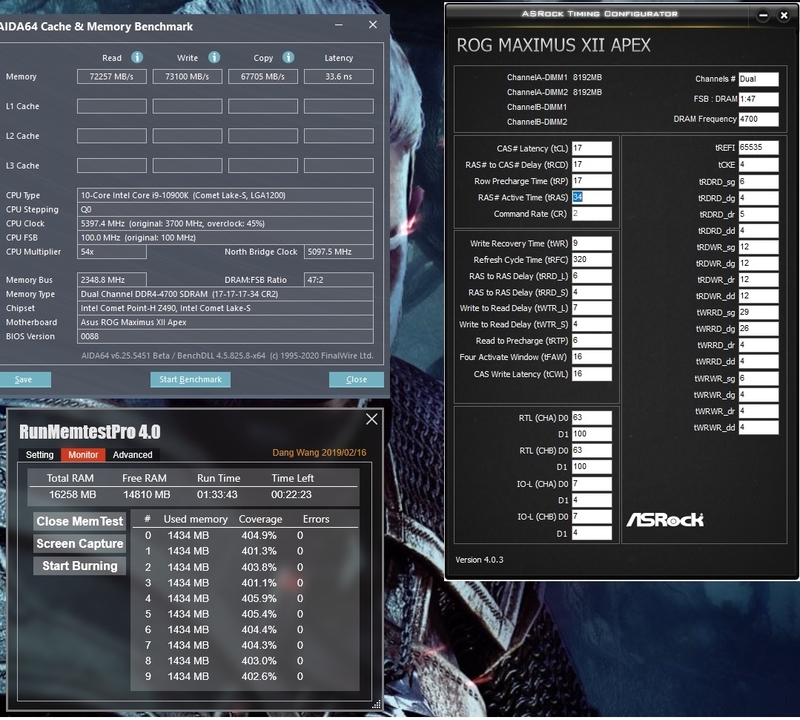Click the Write info icon in AIDA64
Viewport: 800px width, 720px height.
pos(214,57)
